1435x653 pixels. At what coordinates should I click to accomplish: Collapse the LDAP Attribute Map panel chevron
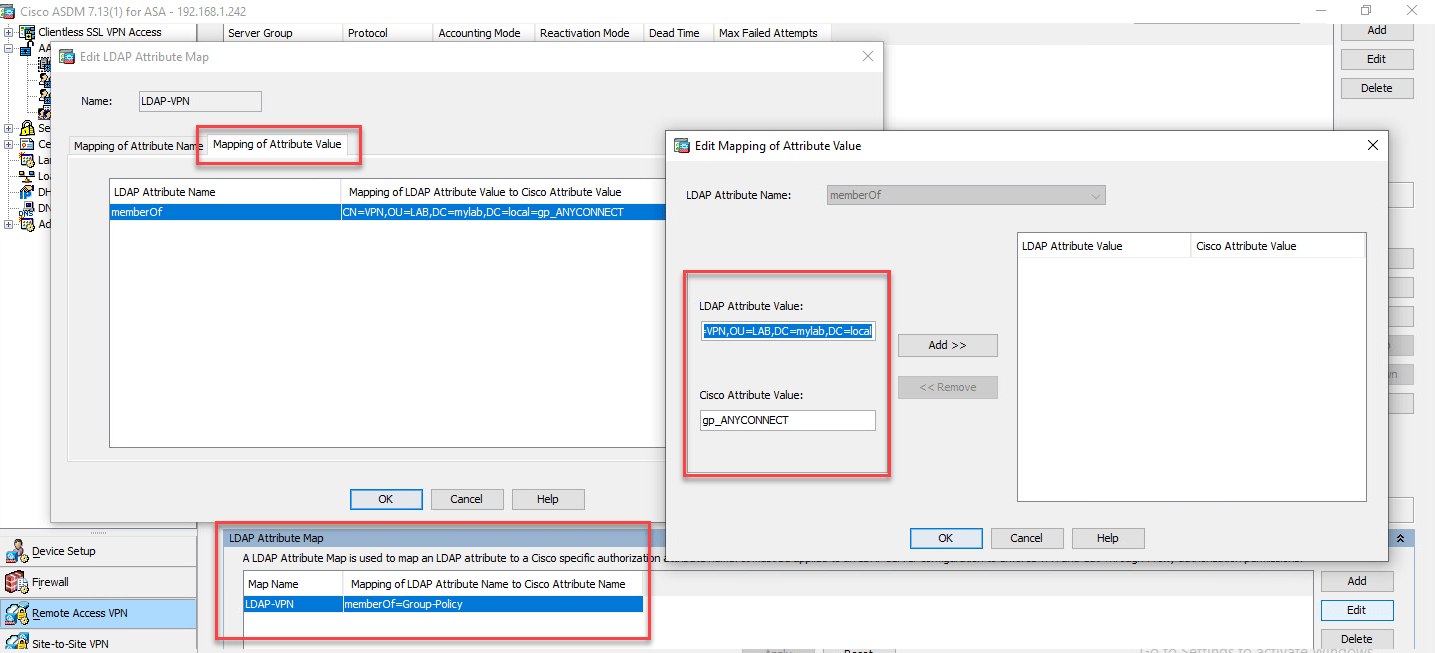1400,538
